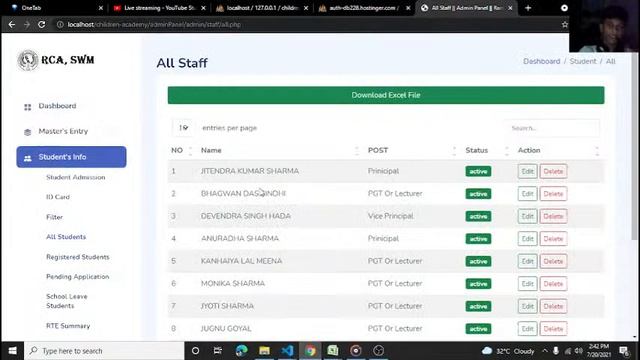Focus the staff Search field
640x360 pixels.
(x=553, y=128)
